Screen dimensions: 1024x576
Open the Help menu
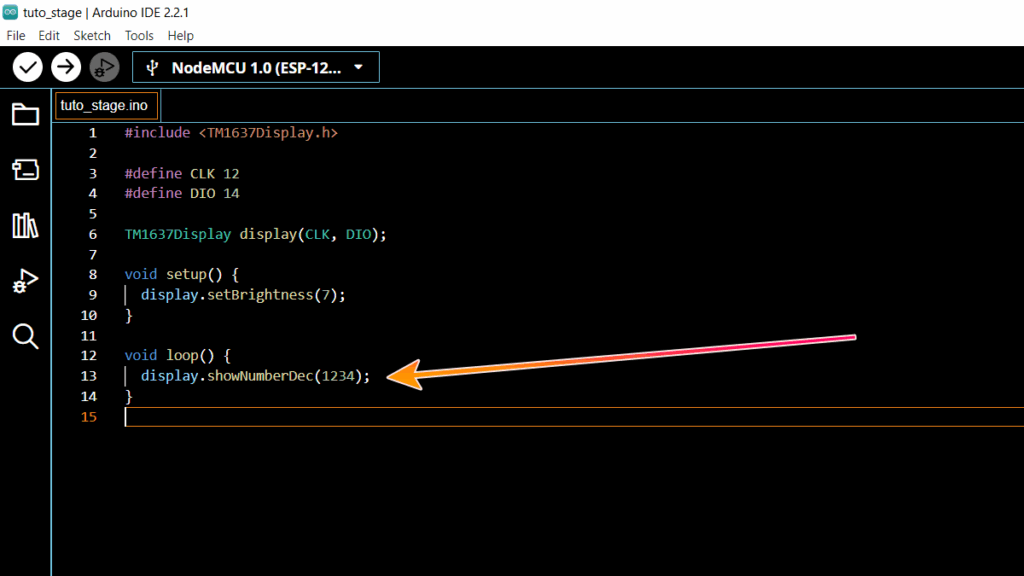[180, 36]
